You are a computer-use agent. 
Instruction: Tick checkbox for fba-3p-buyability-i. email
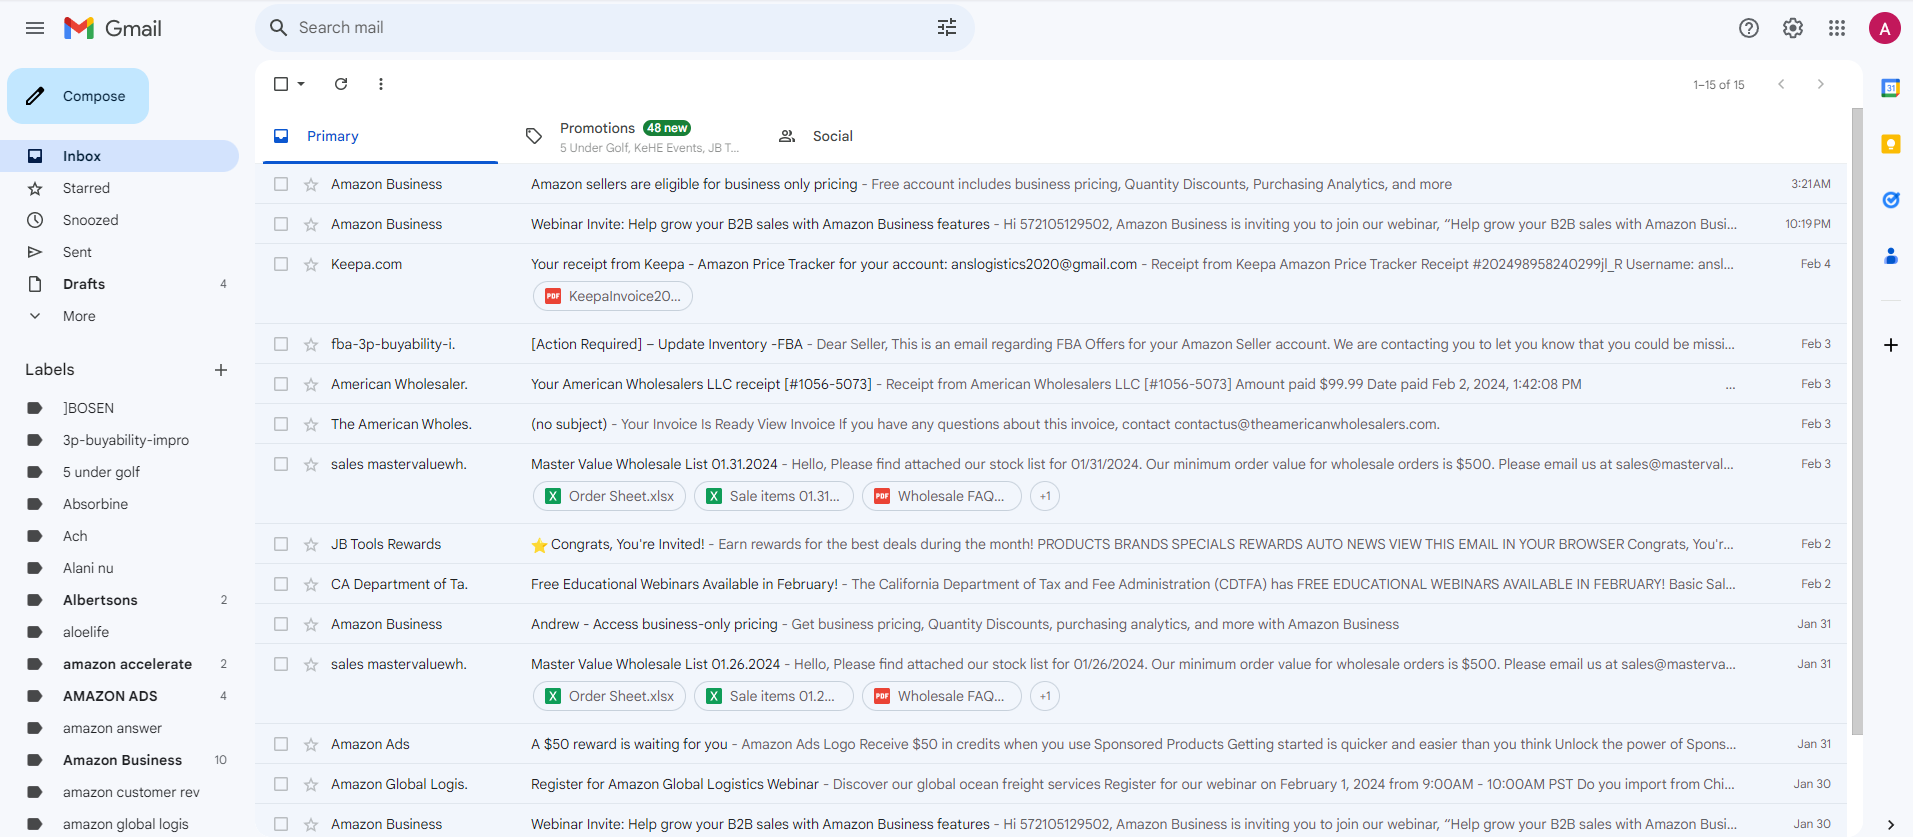[x=281, y=344]
